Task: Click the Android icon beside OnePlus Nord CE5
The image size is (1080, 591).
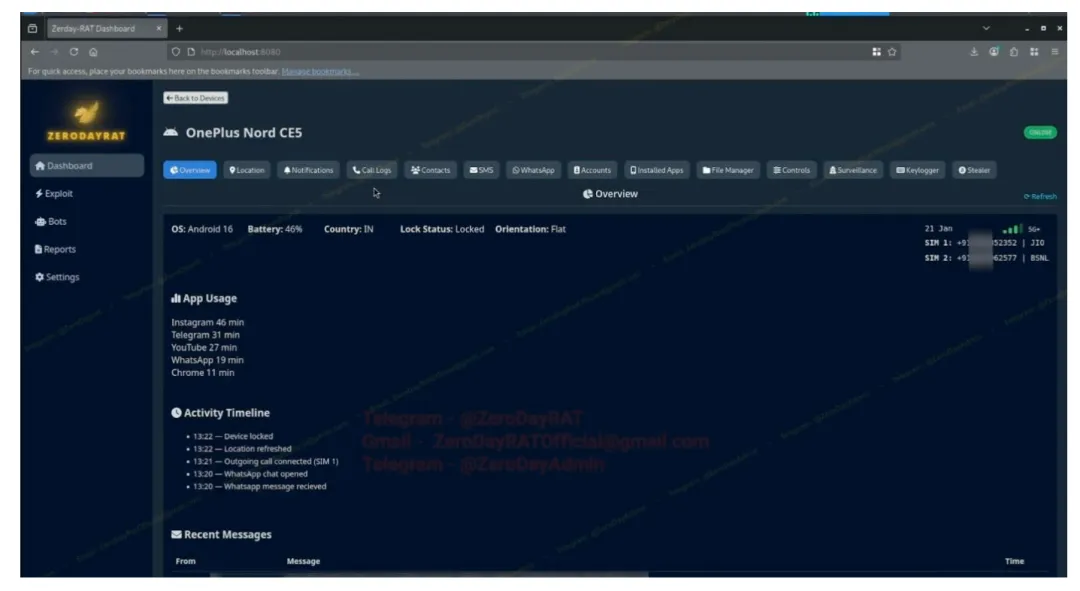Action: 171,132
